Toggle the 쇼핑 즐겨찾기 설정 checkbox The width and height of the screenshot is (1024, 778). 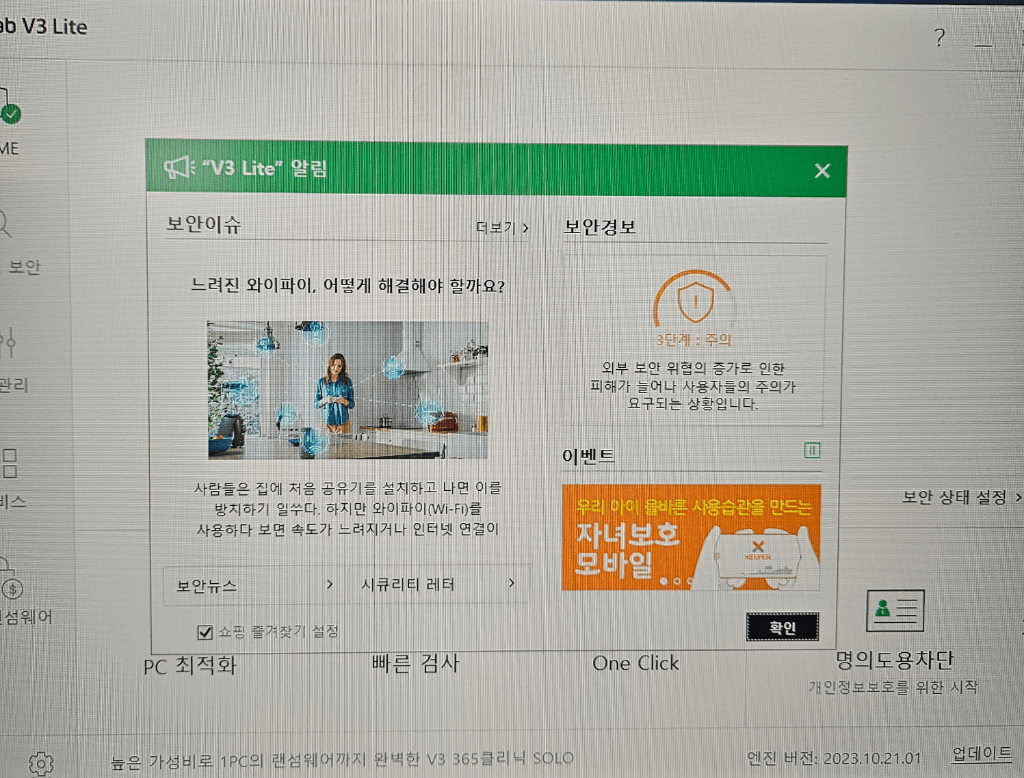tap(204, 632)
